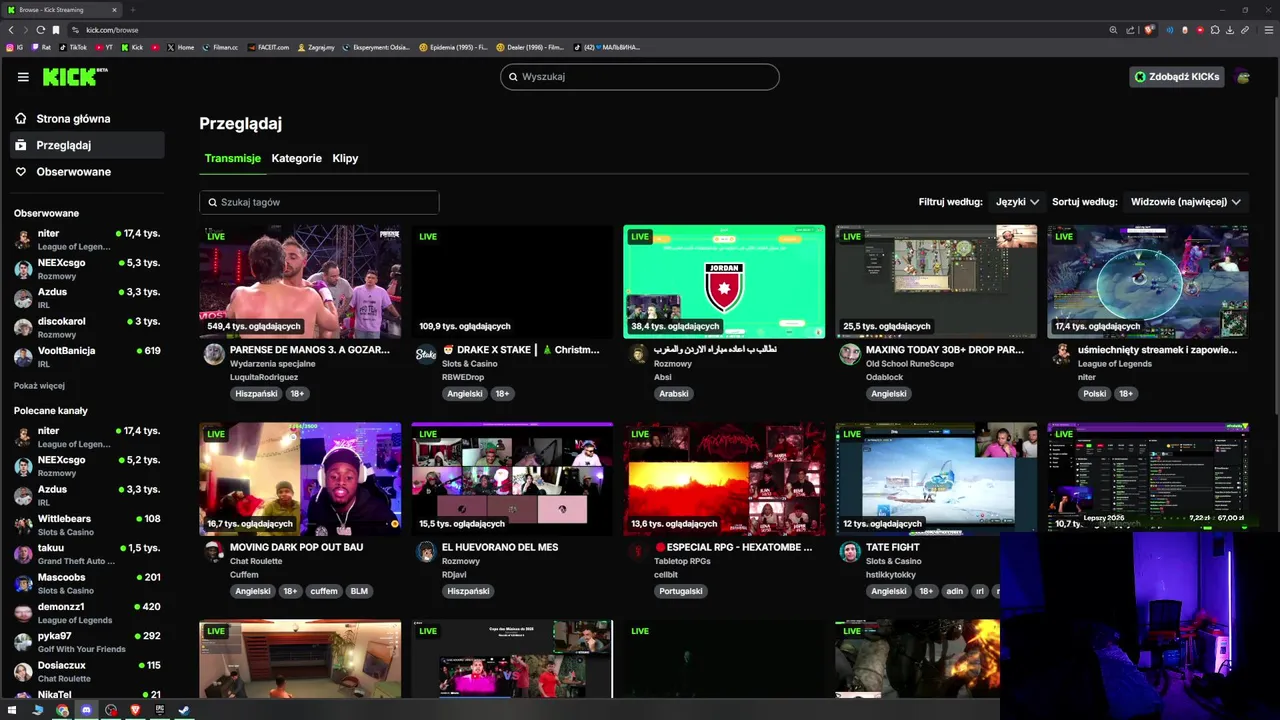The width and height of the screenshot is (1280, 720).
Task: Click the share page icon in address bar
Action: (1130, 30)
